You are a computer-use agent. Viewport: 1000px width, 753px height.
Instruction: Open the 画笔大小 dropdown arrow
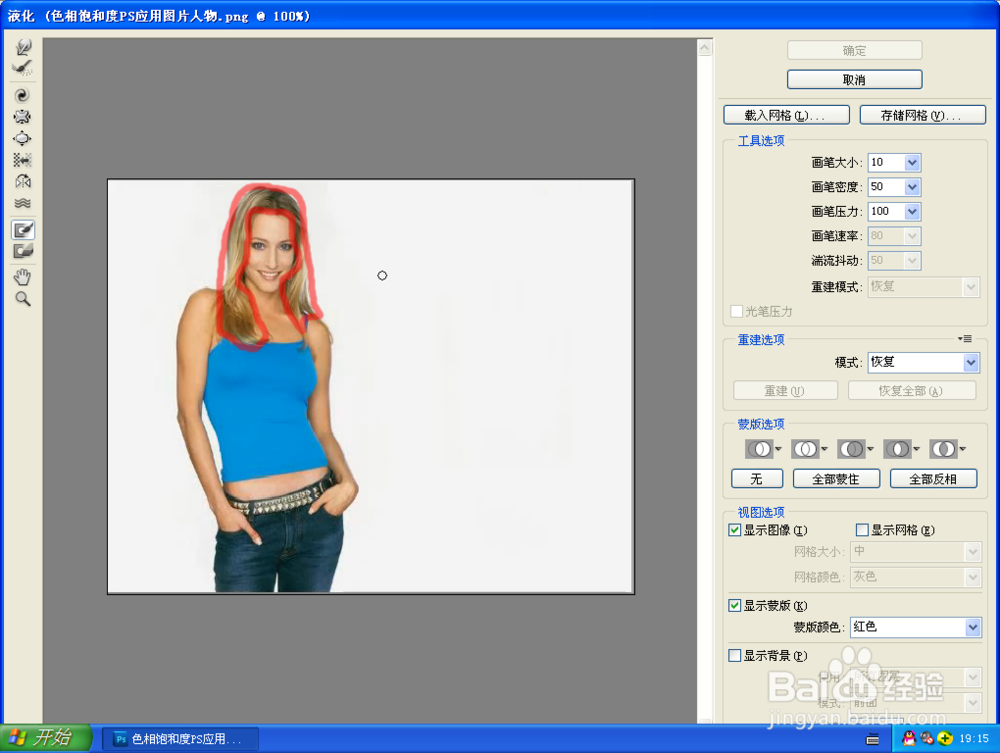point(912,163)
